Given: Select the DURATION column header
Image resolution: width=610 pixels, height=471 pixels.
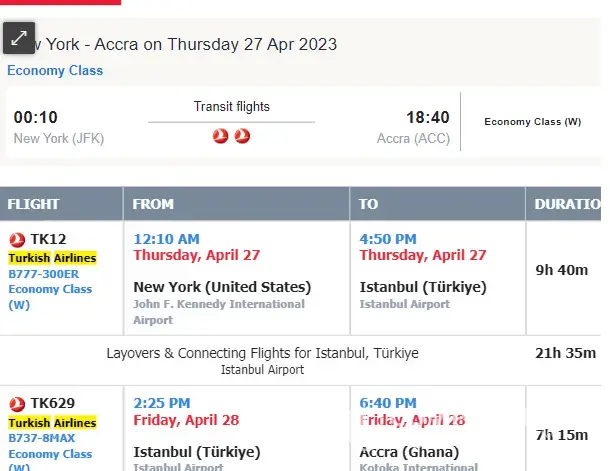Looking at the screenshot, I should 567,204.
